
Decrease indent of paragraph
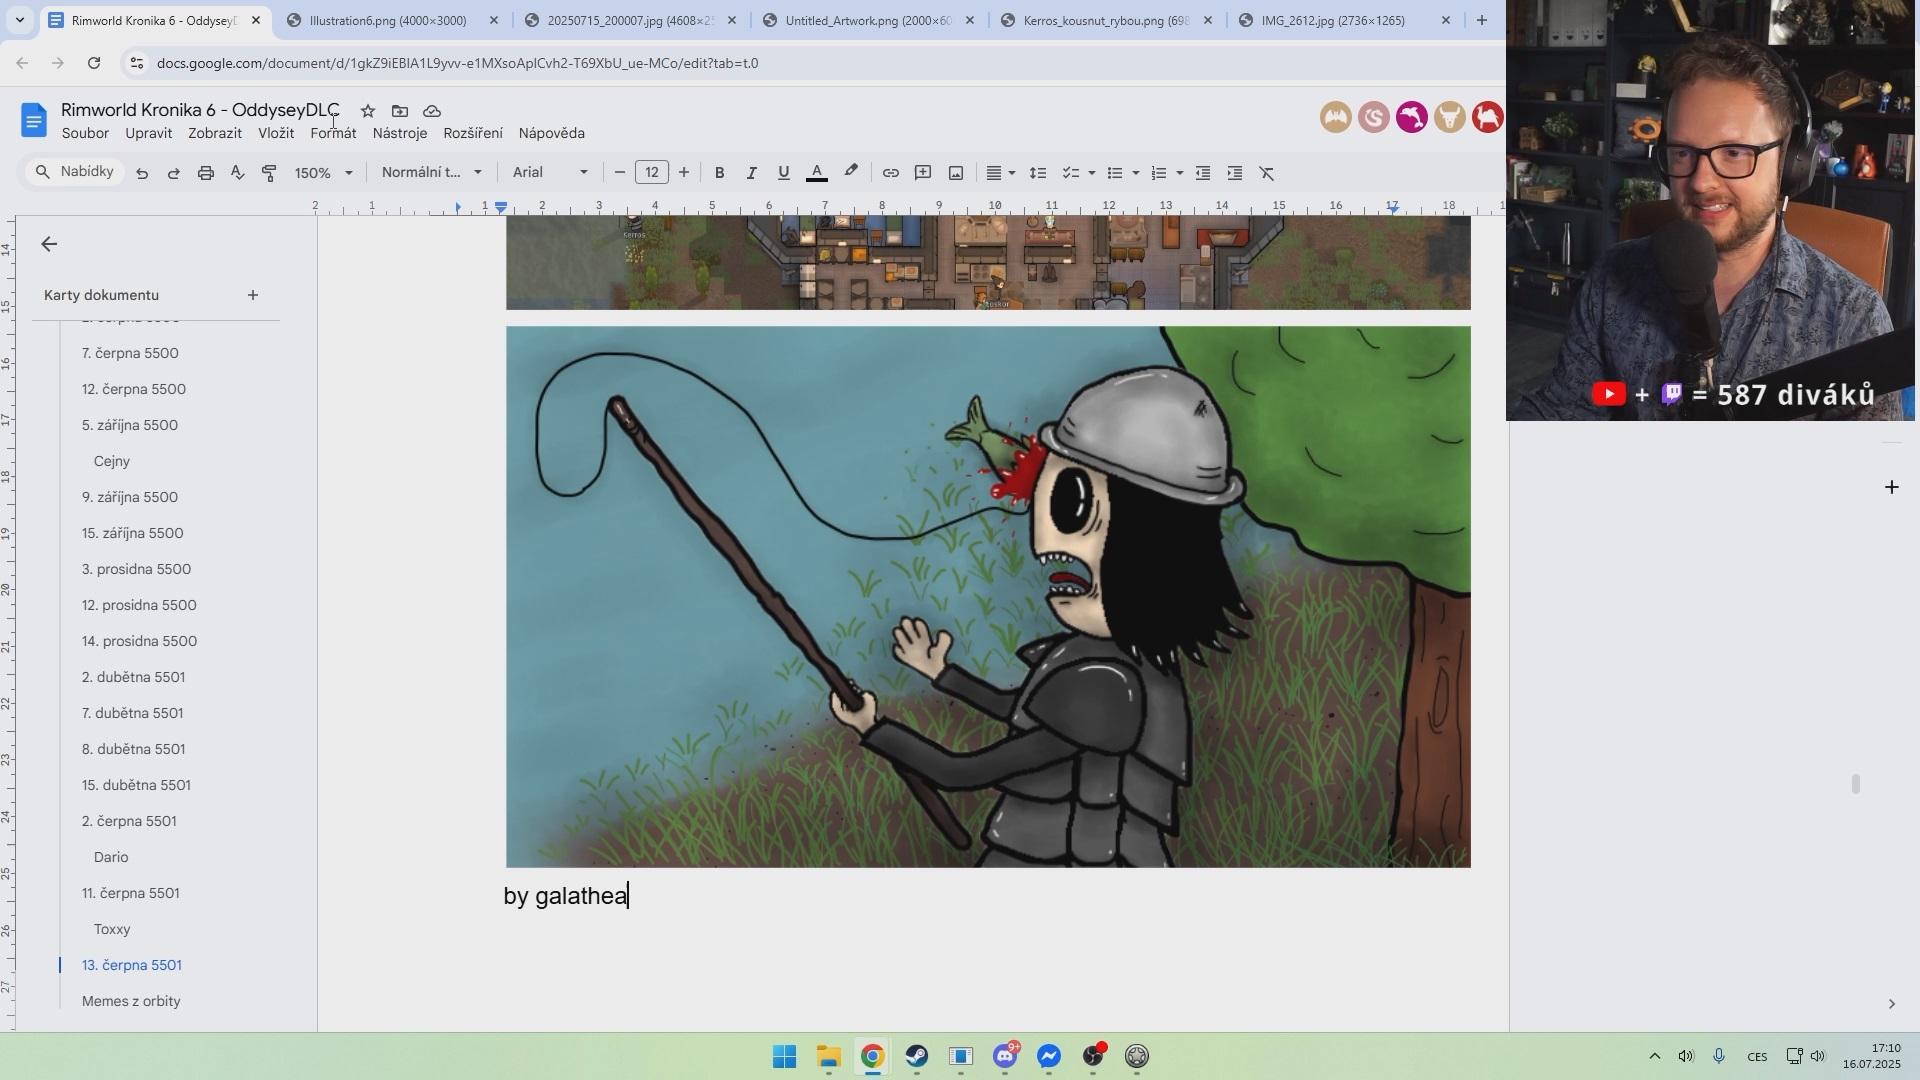(1203, 173)
